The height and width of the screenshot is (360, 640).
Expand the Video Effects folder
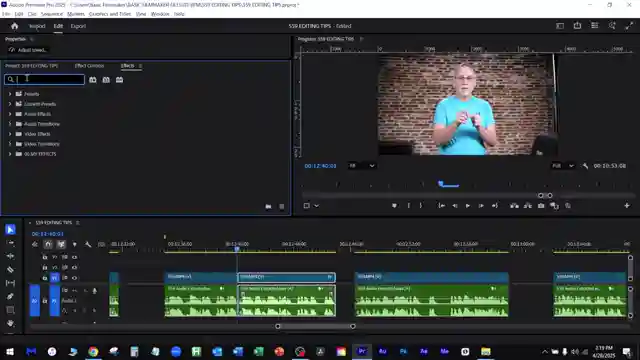click(10, 134)
